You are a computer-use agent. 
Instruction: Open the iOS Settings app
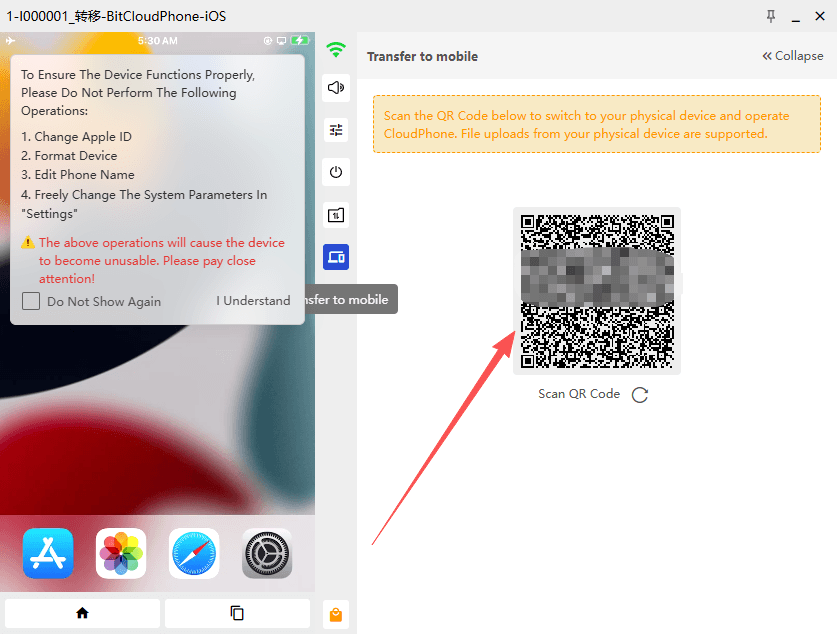click(267, 553)
